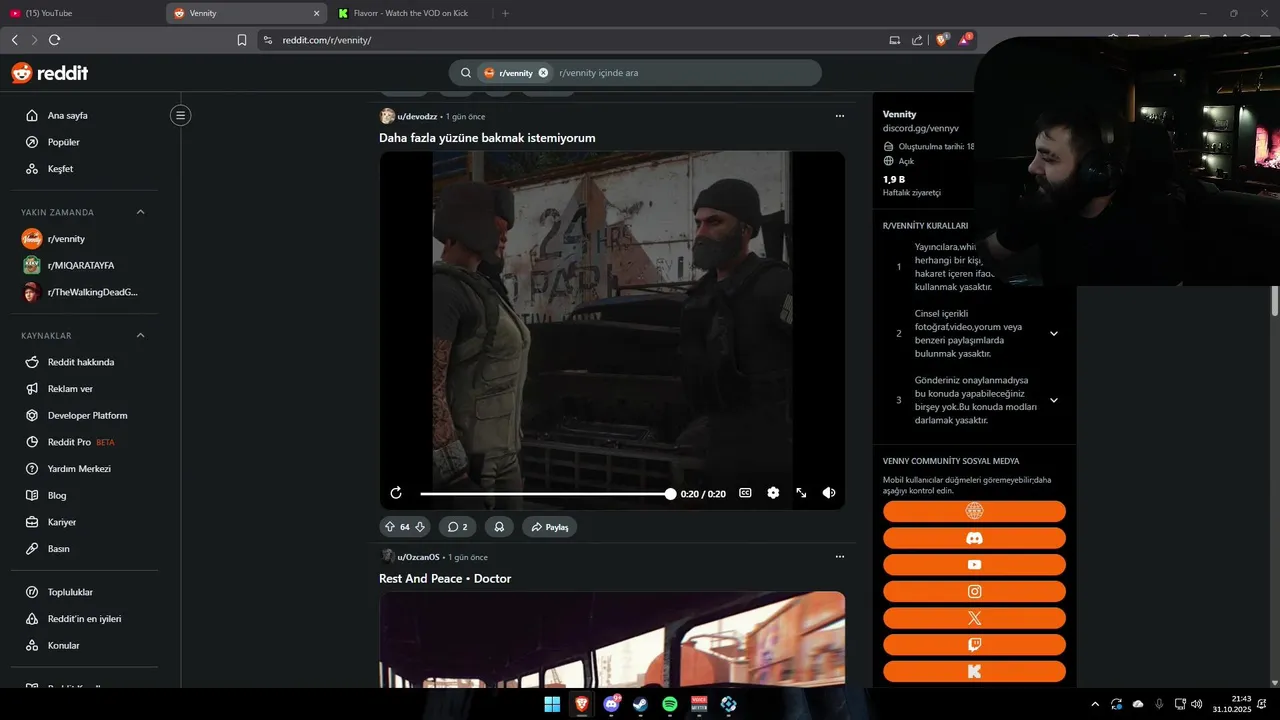
Task: Open video settings gear
Action: pos(773,493)
